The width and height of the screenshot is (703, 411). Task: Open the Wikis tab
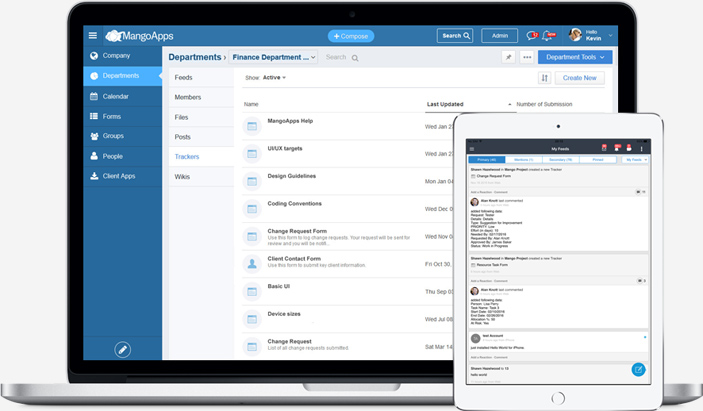(201, 177)
